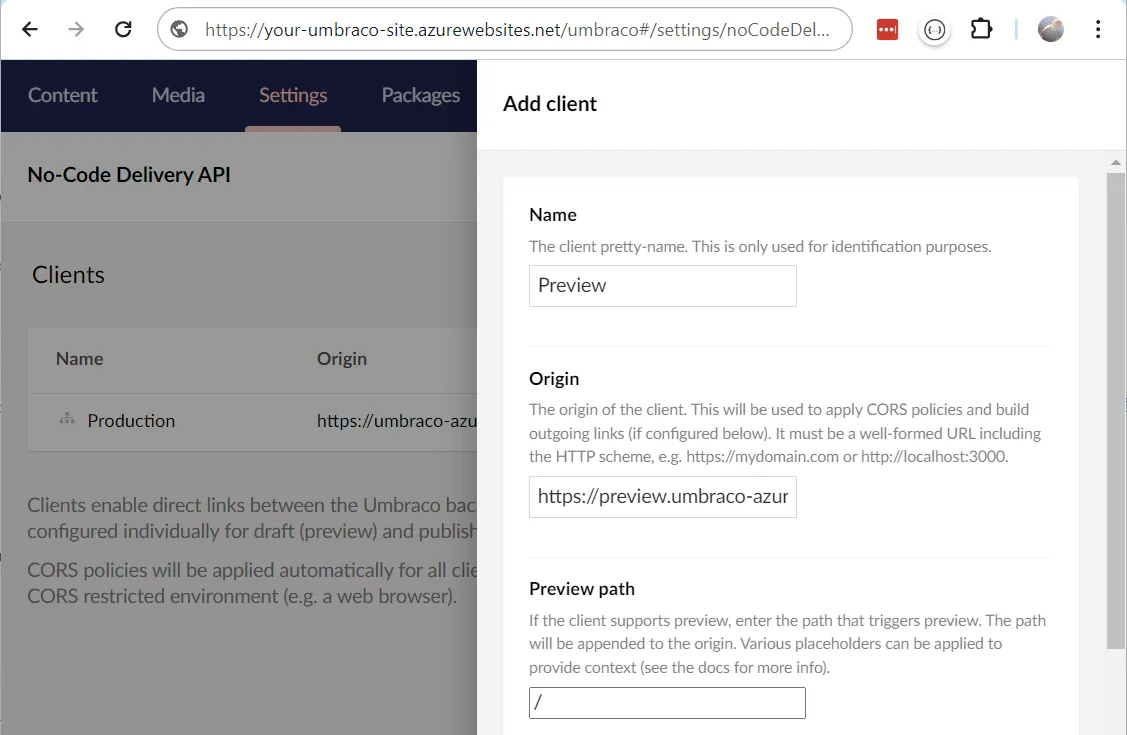Click the Preview path input box

tap(666, 703)
